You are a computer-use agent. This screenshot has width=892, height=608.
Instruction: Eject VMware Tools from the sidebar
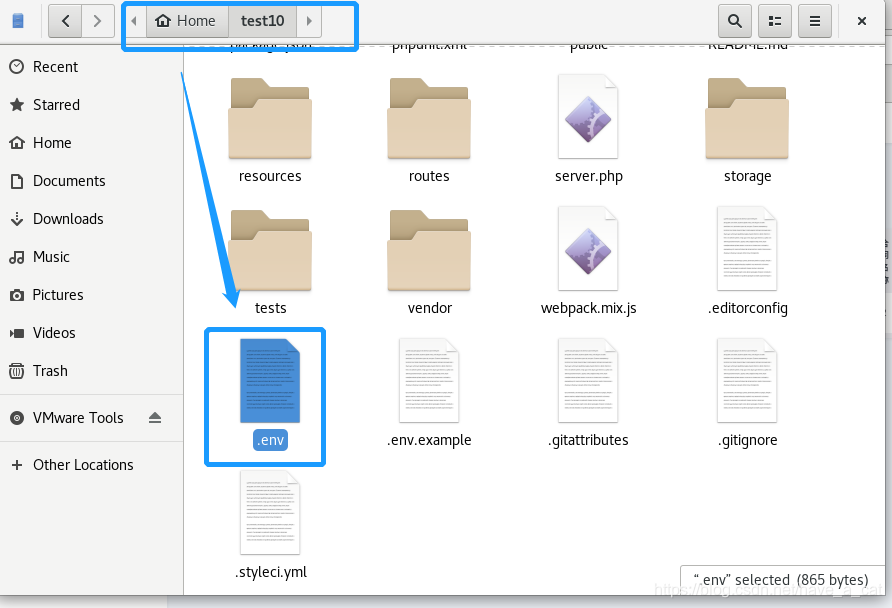(155, 418)
